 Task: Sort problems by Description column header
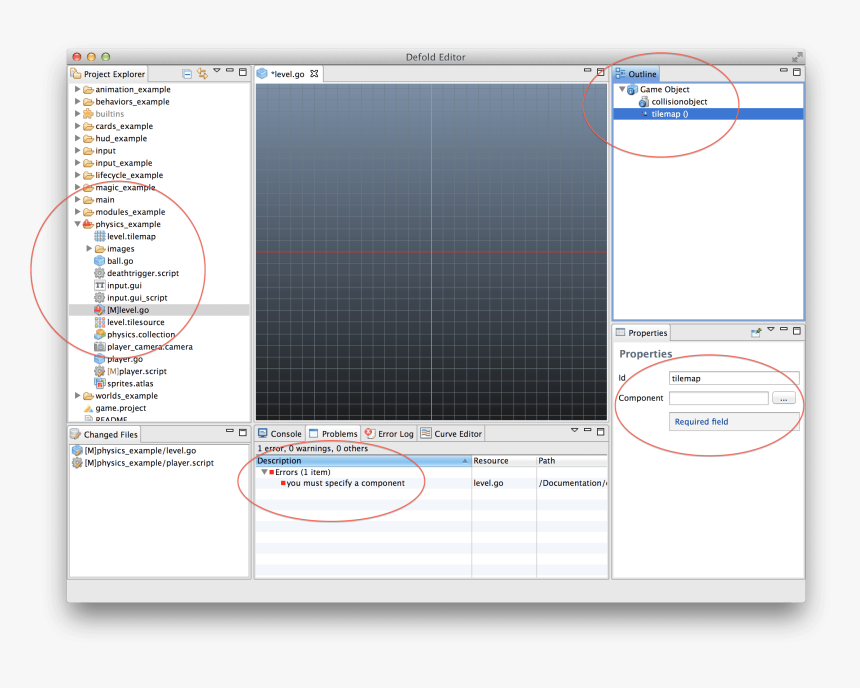362,461
